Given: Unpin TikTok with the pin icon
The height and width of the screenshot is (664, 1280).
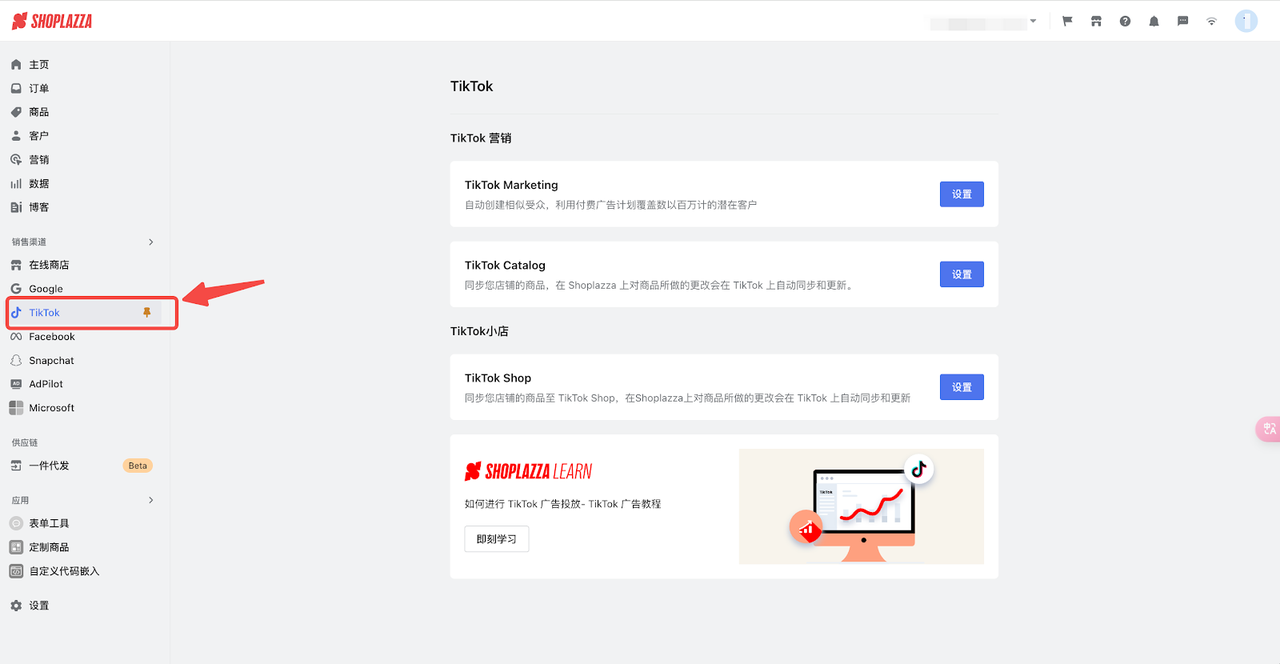Looking at the screenshot, I should point(147,313).
